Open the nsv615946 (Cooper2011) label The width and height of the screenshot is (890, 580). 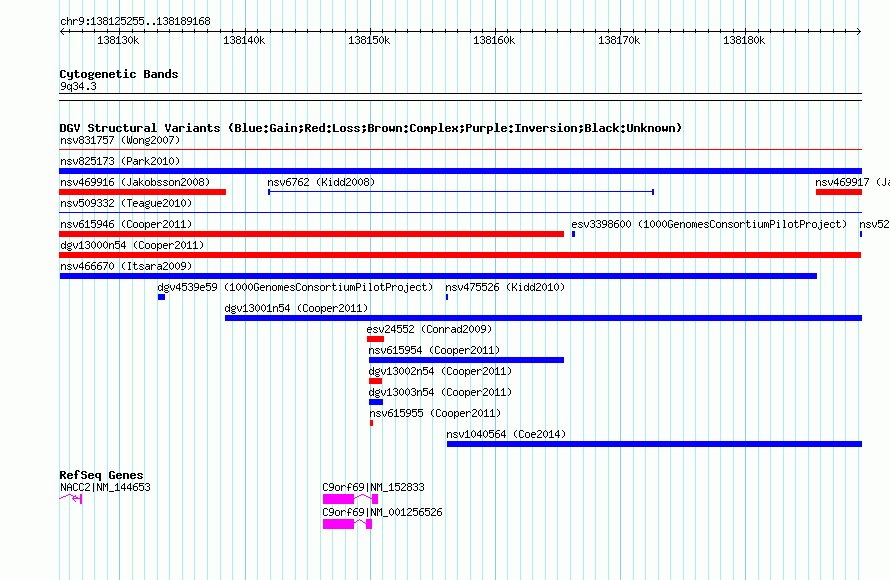(x=126, y=224)
